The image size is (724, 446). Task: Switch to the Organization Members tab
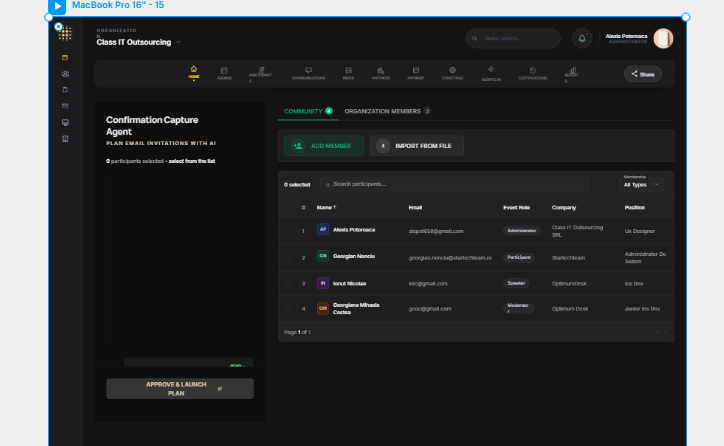coord(386,111)
